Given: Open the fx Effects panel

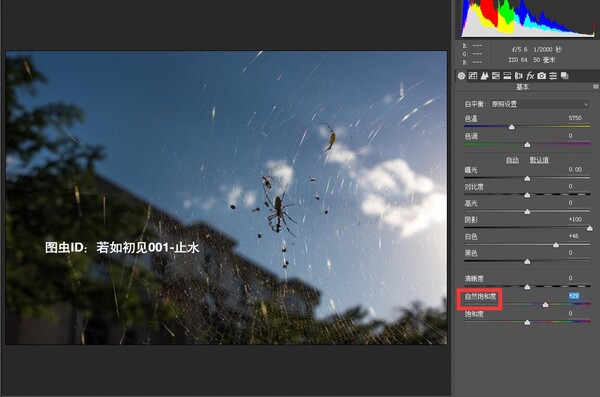Looking at the screenshot, I should [530, 76].
